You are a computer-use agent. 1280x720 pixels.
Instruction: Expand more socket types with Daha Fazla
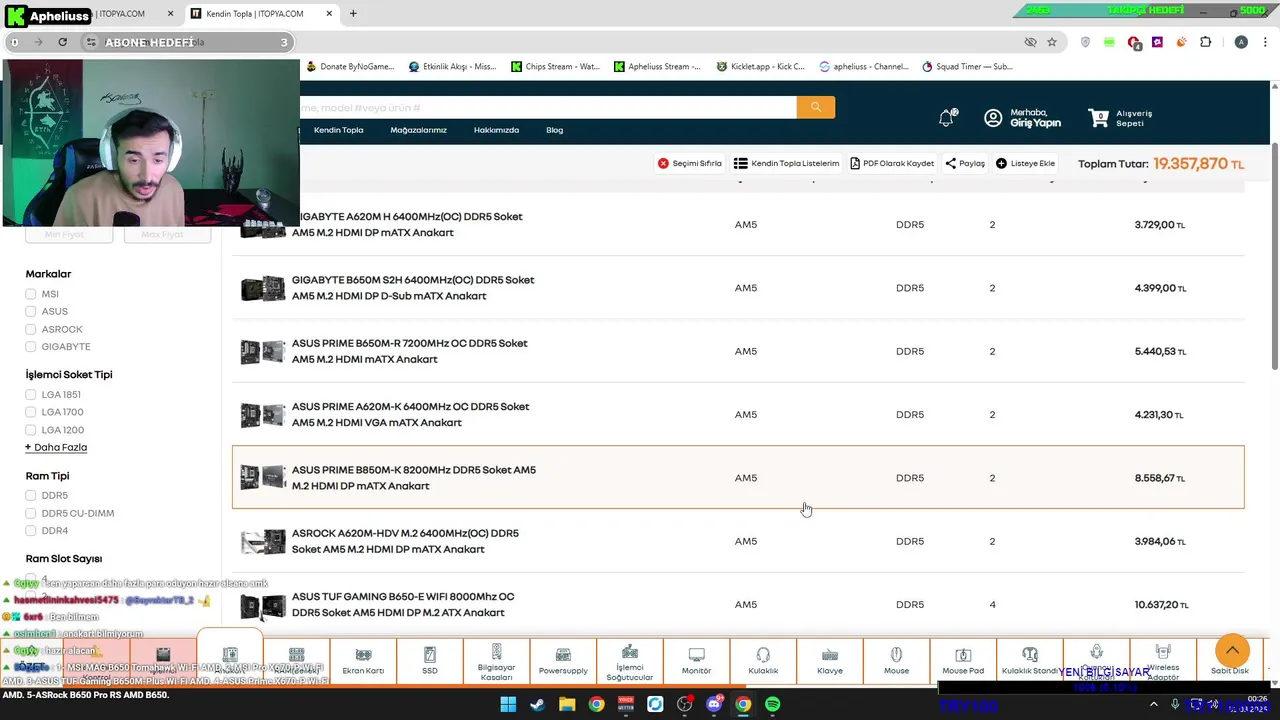[x=56, y=447]
